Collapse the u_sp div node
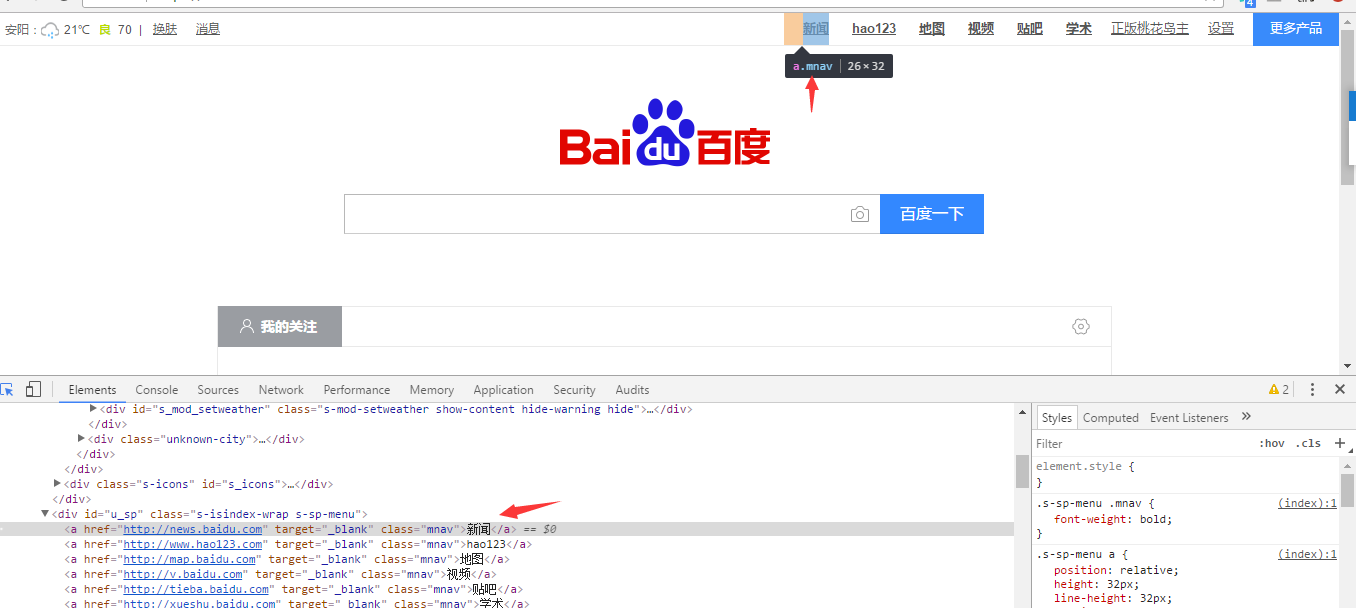The image size is (1356, 608). coord(45,514)
